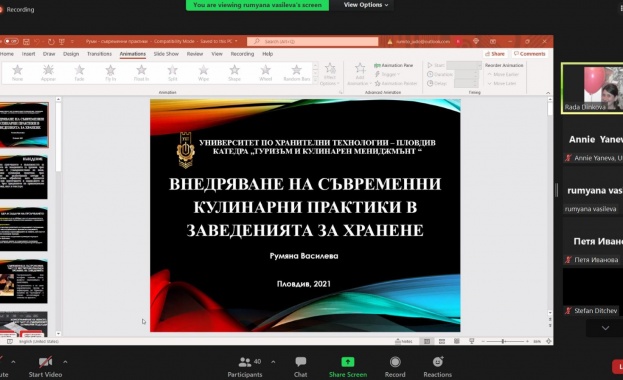Click the Duration input field

tap(466, 74)
